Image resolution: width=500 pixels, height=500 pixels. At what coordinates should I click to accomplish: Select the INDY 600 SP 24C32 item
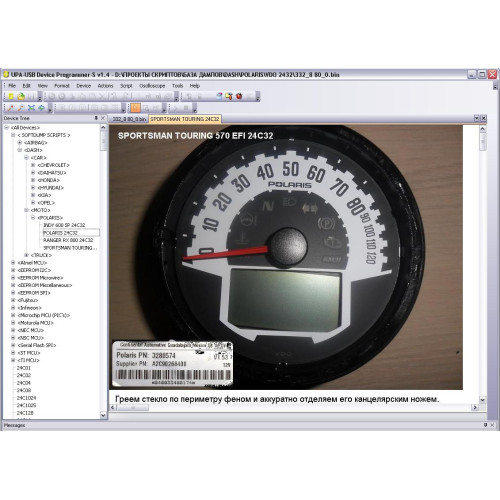click(x=64, y=225)
